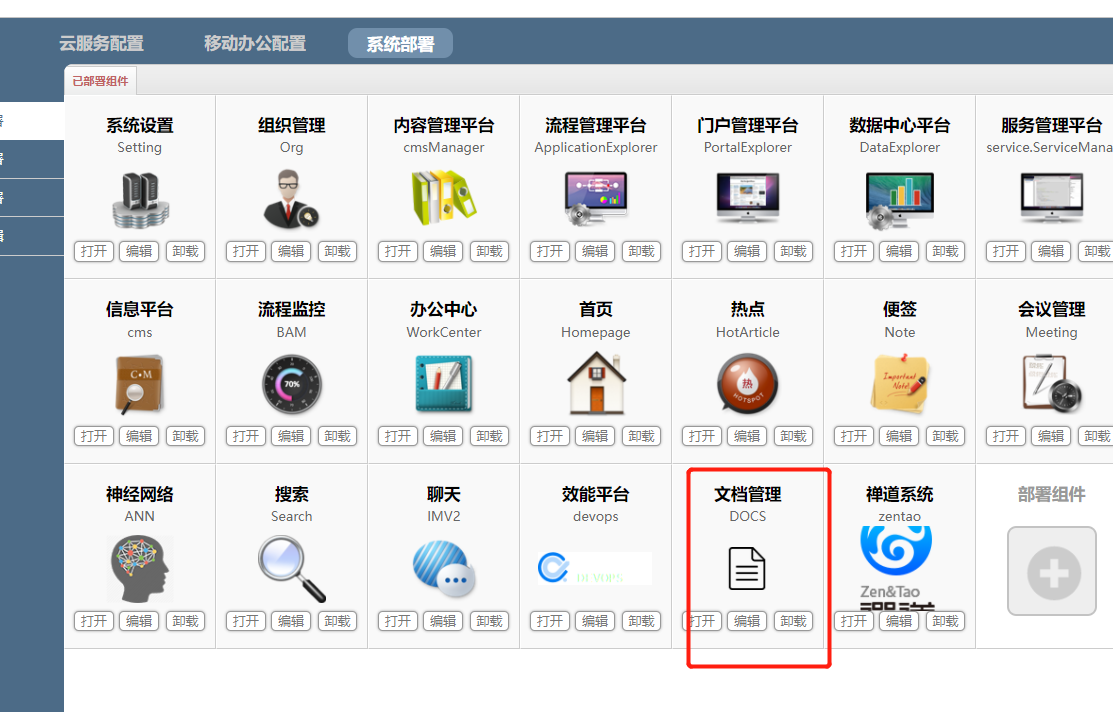Click 打开 for 神经网络 ANN

click(94, 621)
